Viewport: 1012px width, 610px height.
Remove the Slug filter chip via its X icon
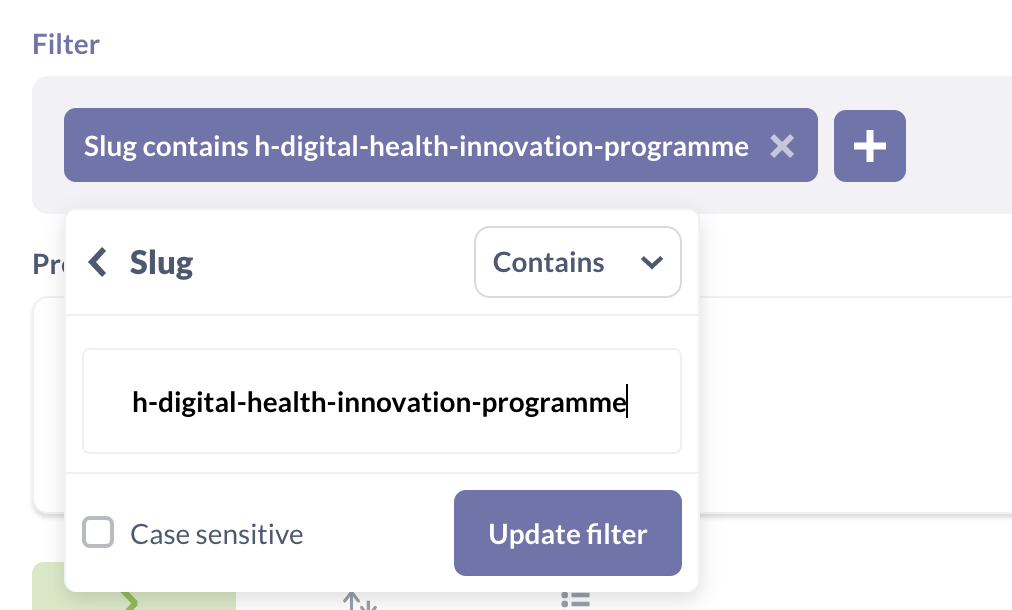click(x=782, y=146)
